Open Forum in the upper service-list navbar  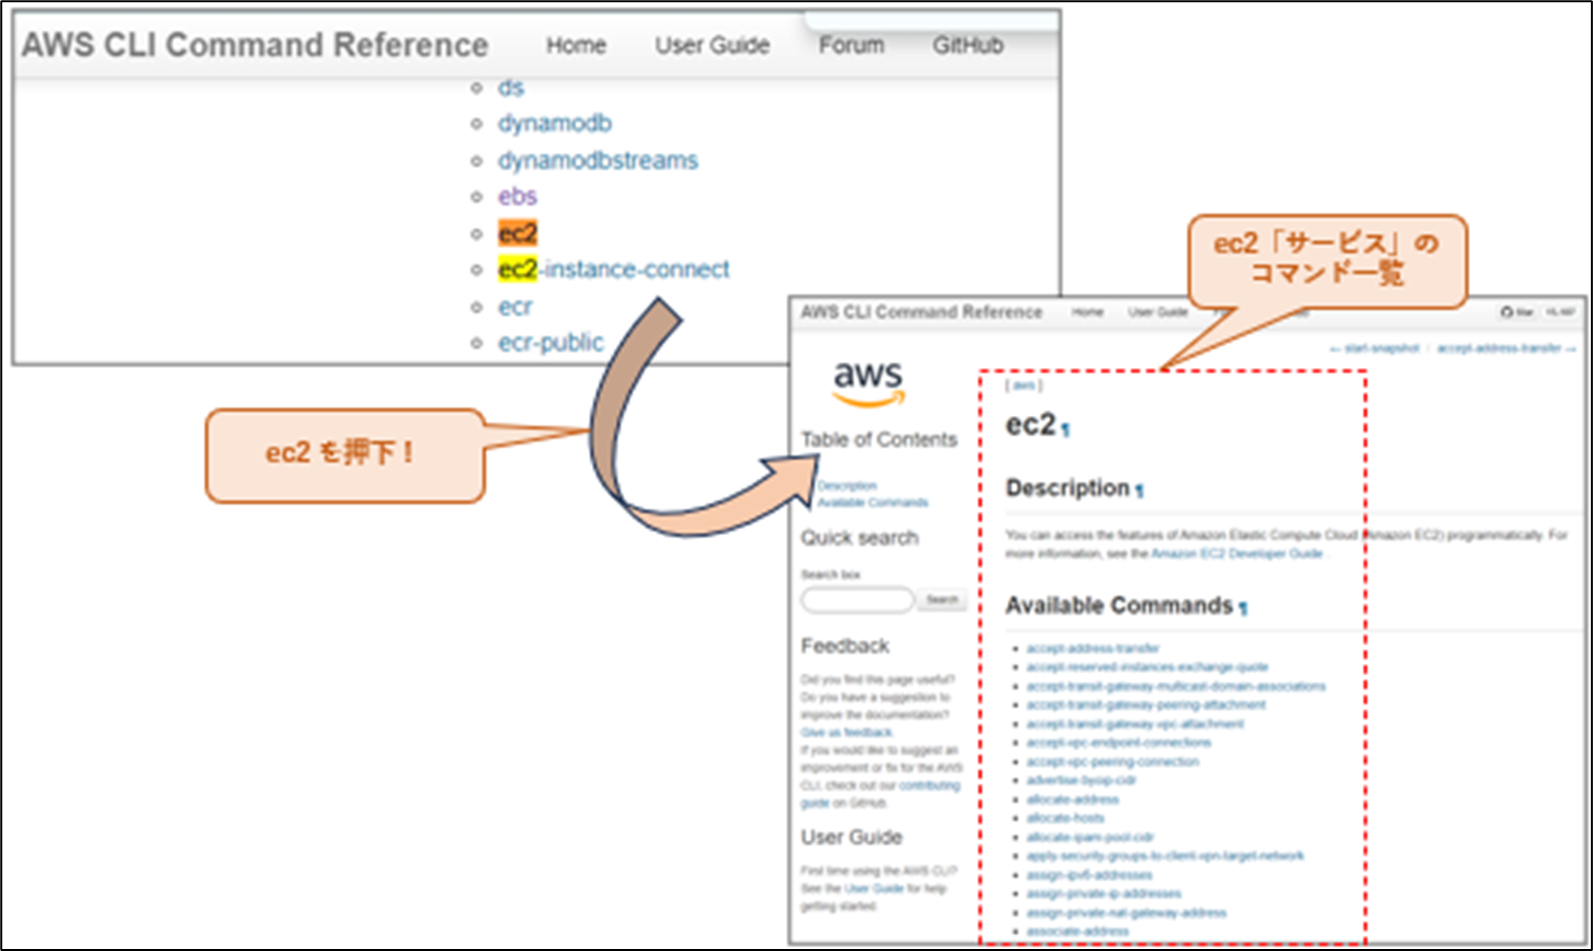coord(851,45)
